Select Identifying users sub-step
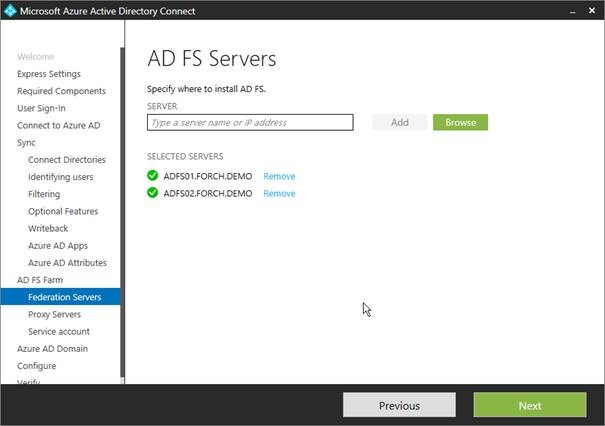The height and width of the screenshot is (426, 605). click(61, 177)
